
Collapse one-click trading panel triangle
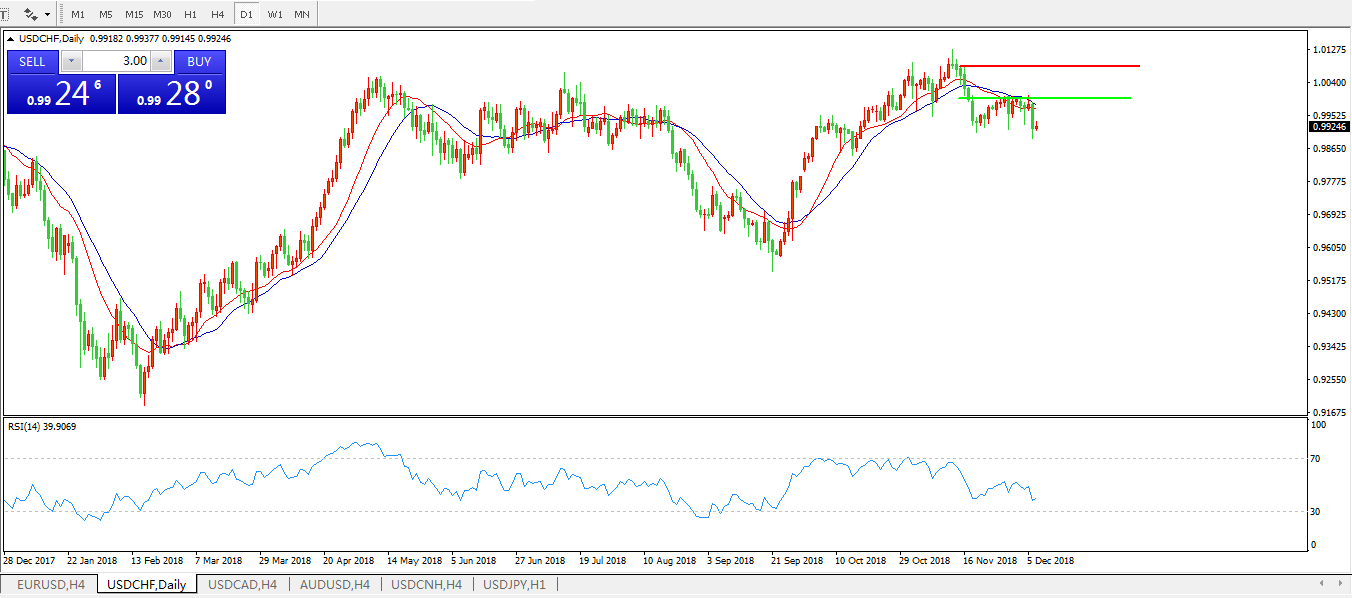tap(11, 39)
